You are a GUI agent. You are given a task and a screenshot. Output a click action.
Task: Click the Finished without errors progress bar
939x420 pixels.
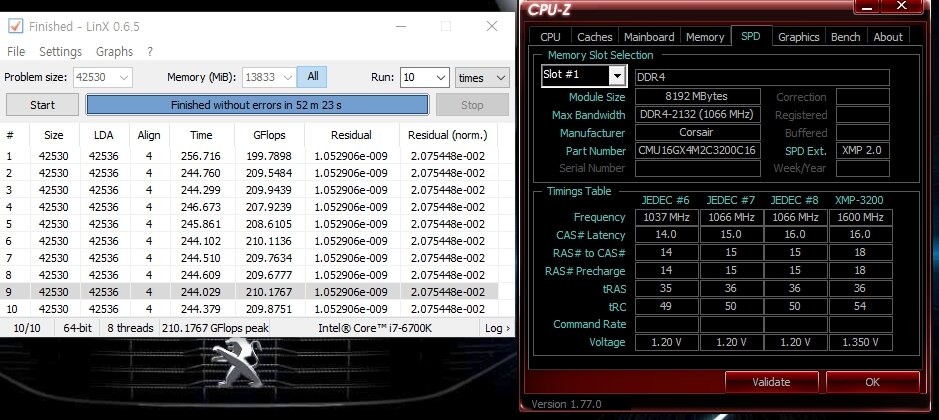click(x=257, y=105)
